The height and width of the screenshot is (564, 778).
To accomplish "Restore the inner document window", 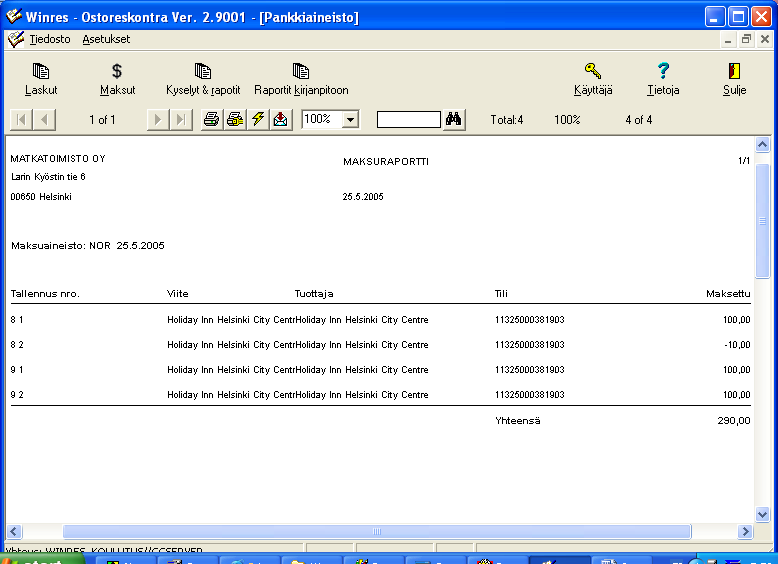I will [x=746, y=40].
